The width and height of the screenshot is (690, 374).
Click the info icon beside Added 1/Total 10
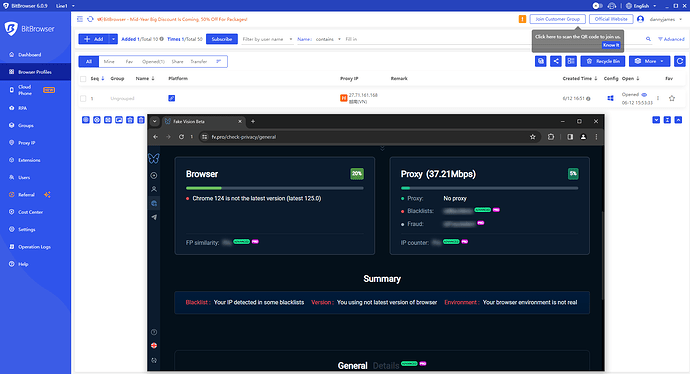pos(161,39)
